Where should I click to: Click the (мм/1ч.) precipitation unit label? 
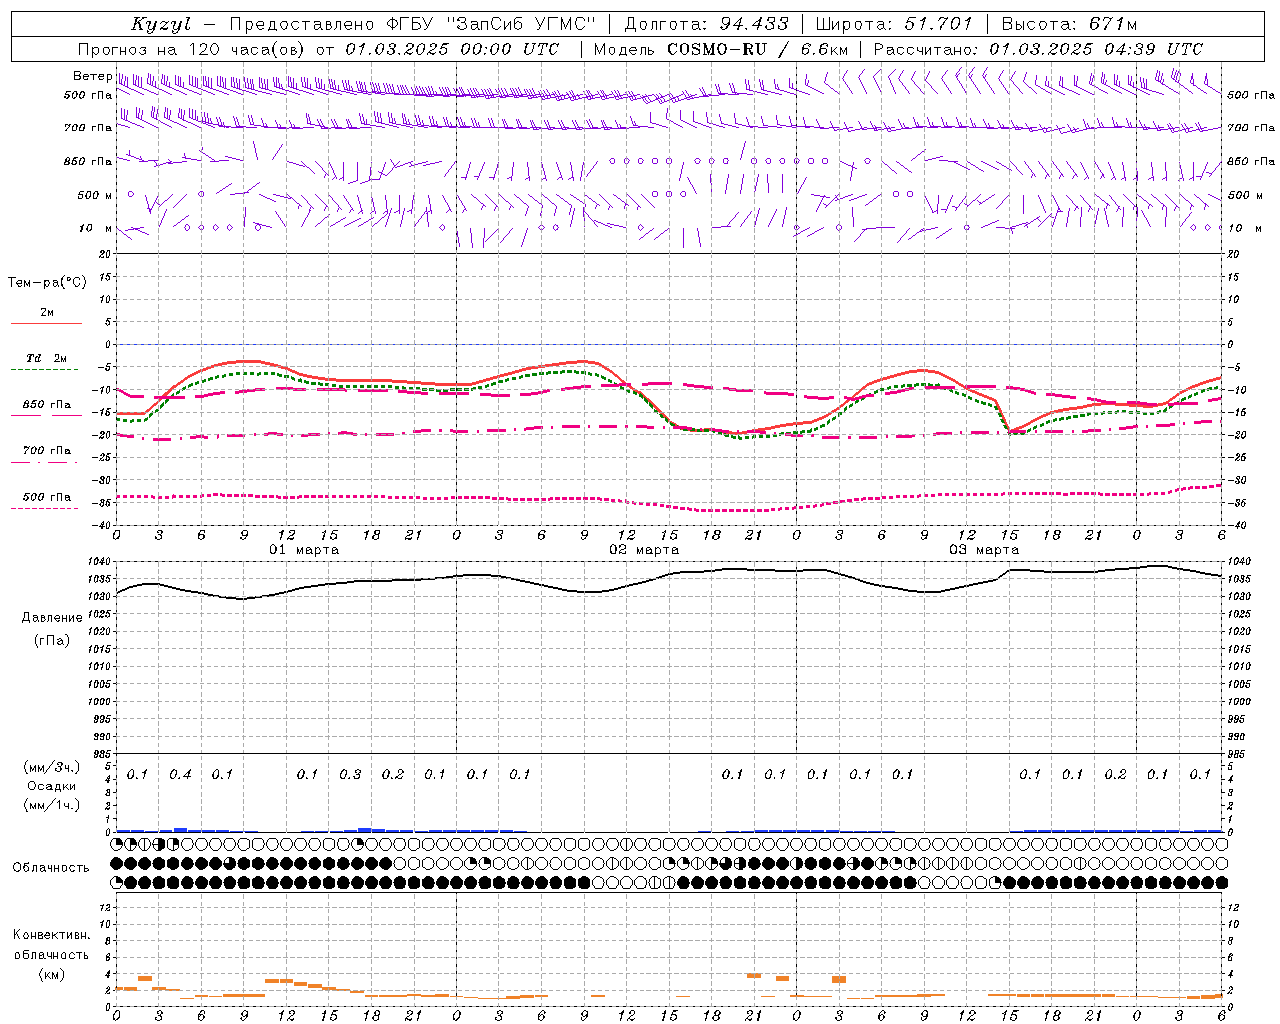51,805
